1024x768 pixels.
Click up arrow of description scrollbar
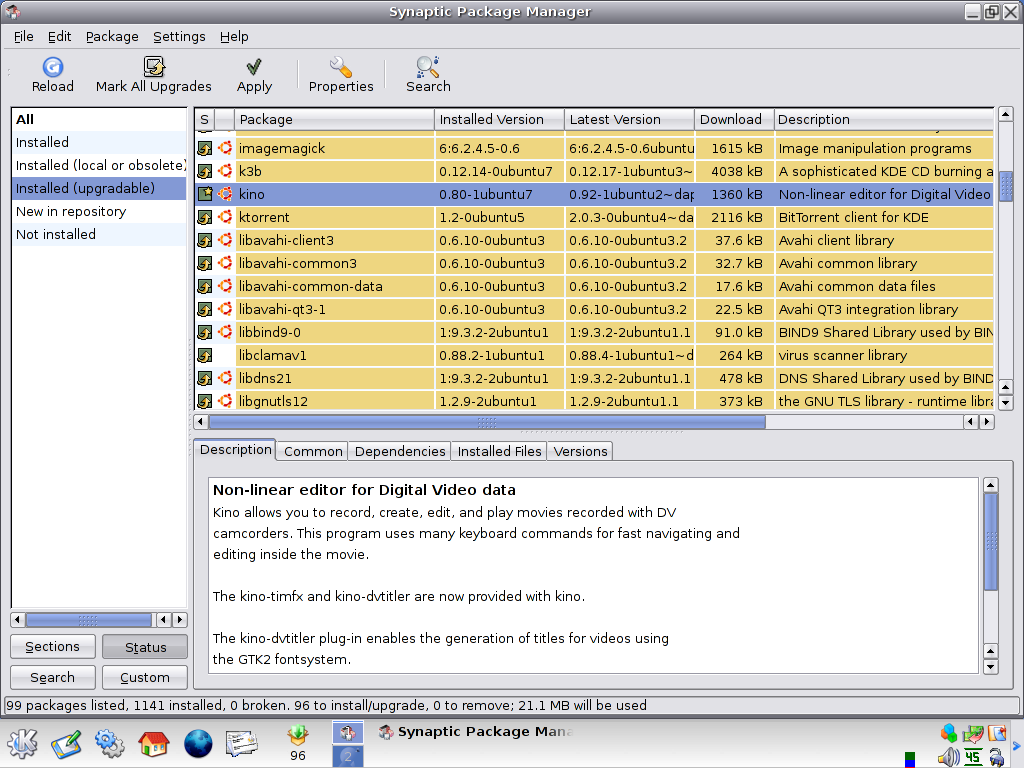(991, 485)
